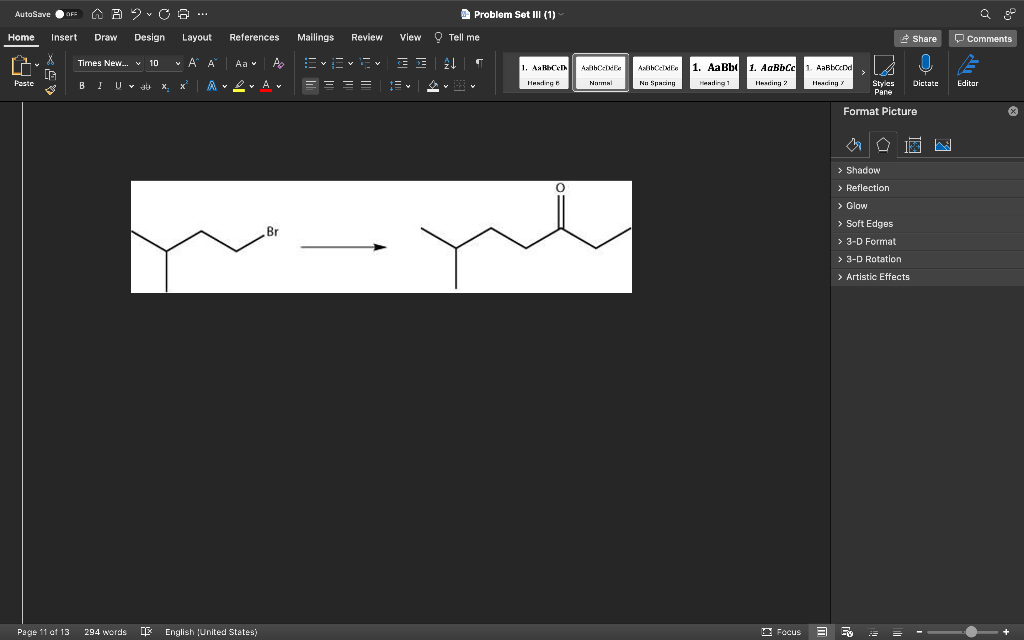Toggle italic formatting
The height and width of the screenshot is (640, 1024).
pos(99,86)
